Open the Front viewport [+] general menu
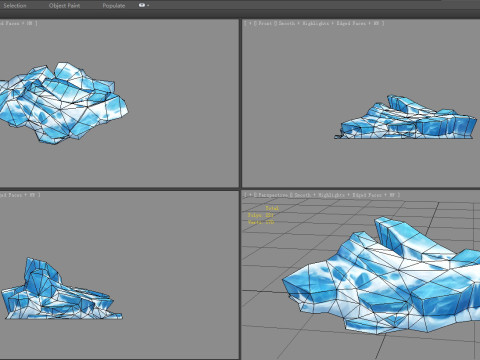 [249, 23]
